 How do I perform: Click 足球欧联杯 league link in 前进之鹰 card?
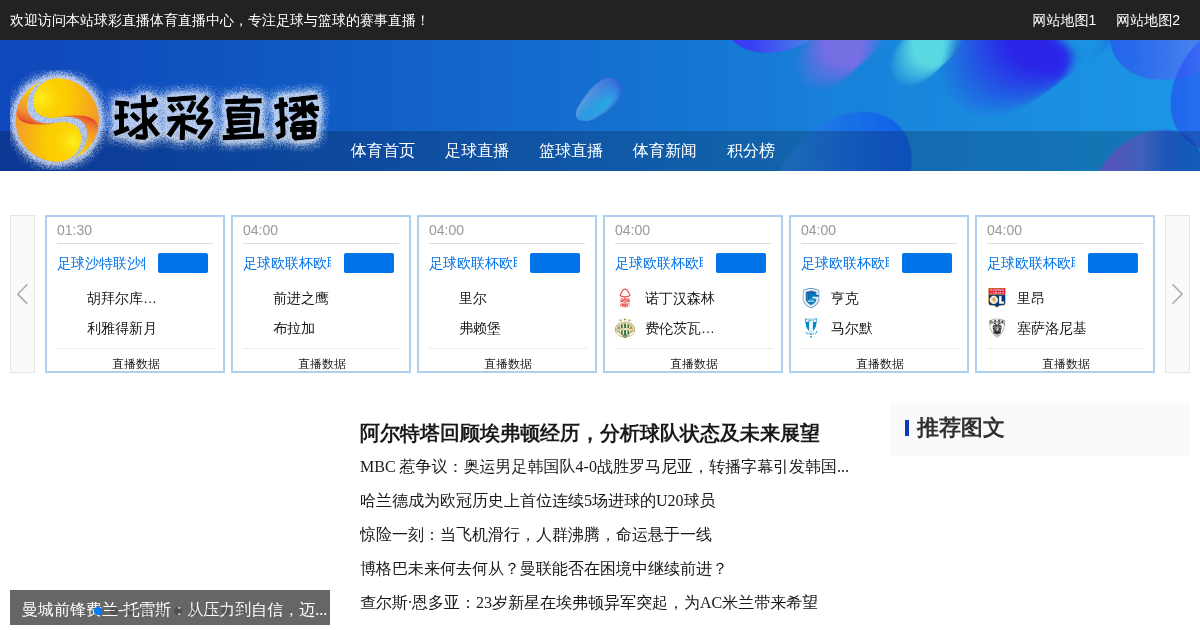point(287,263)
